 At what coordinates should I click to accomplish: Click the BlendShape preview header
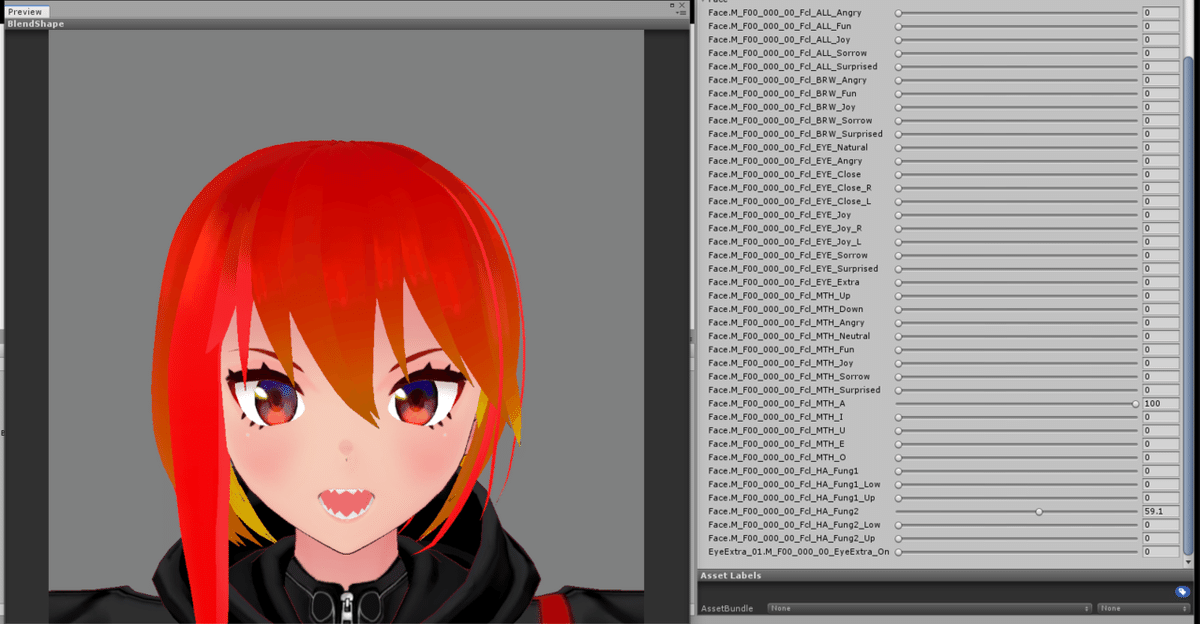tap(346, 23)
